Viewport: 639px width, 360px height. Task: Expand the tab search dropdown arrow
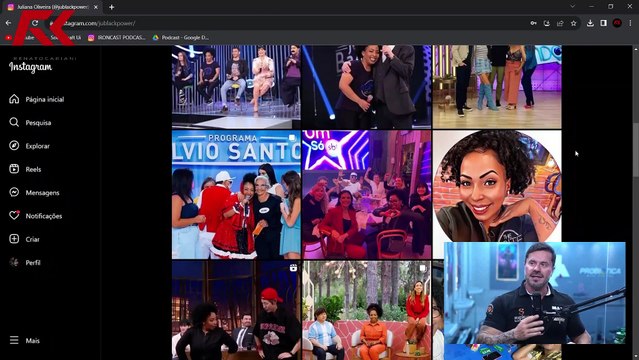click(573, 7)
